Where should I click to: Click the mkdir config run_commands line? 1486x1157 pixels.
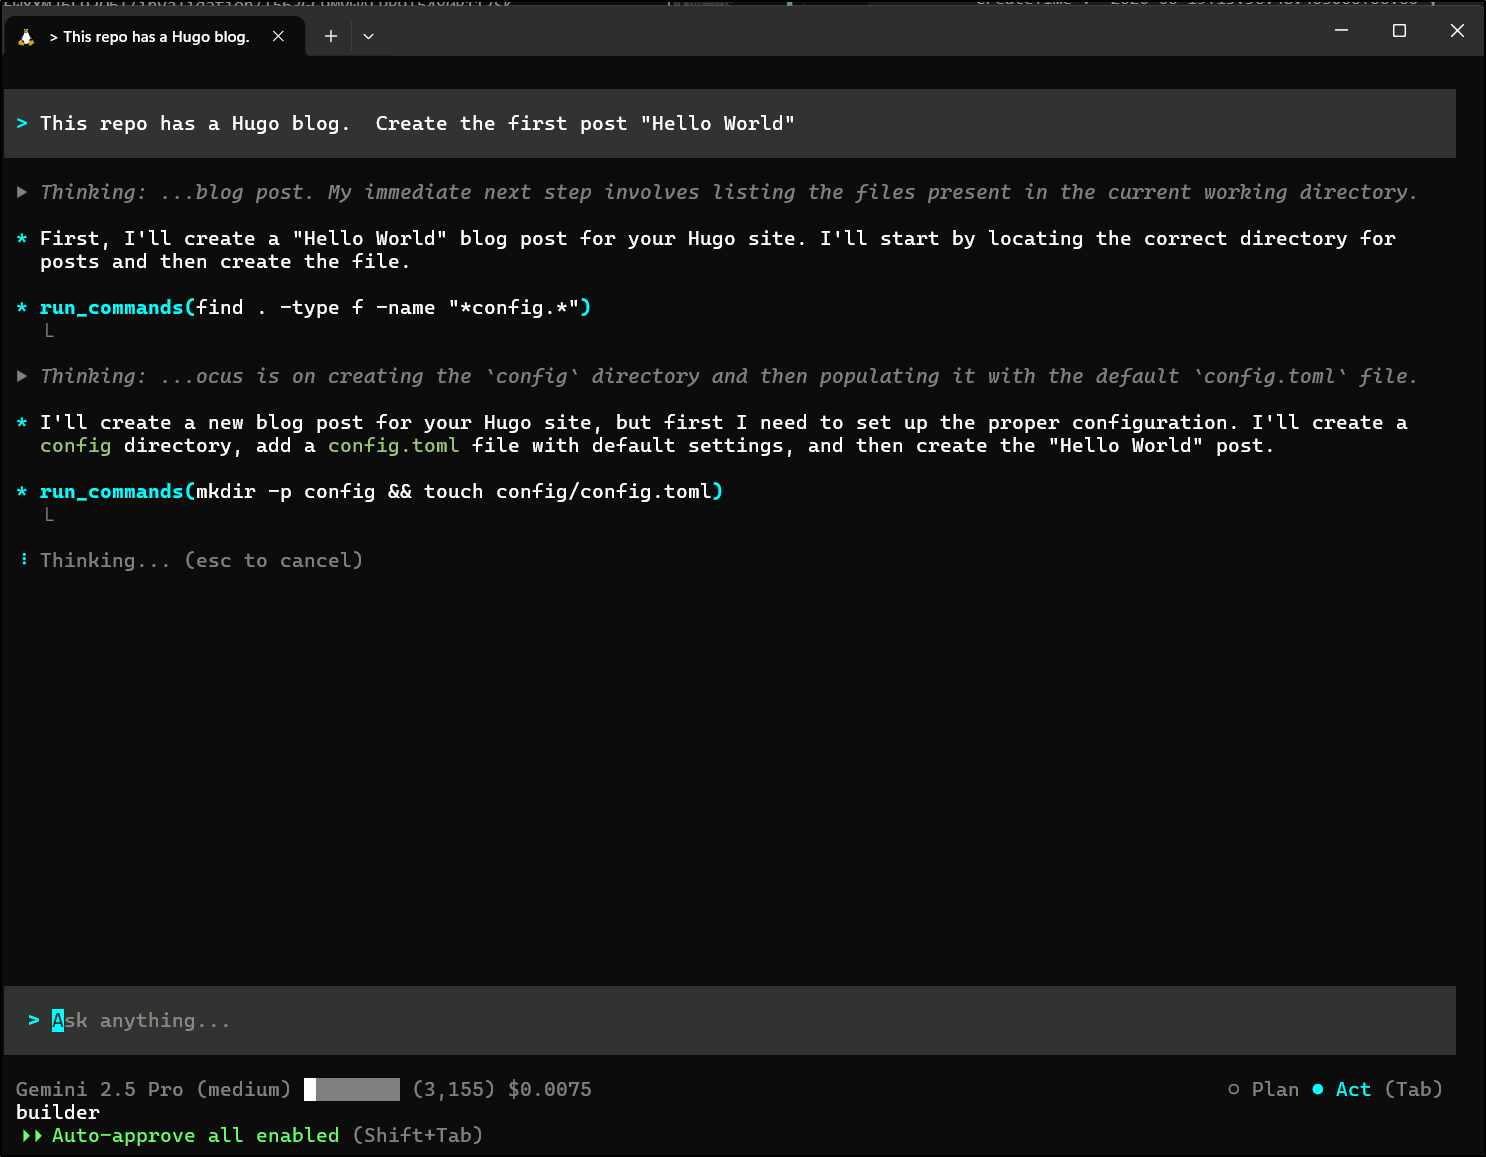coord(381,491)
